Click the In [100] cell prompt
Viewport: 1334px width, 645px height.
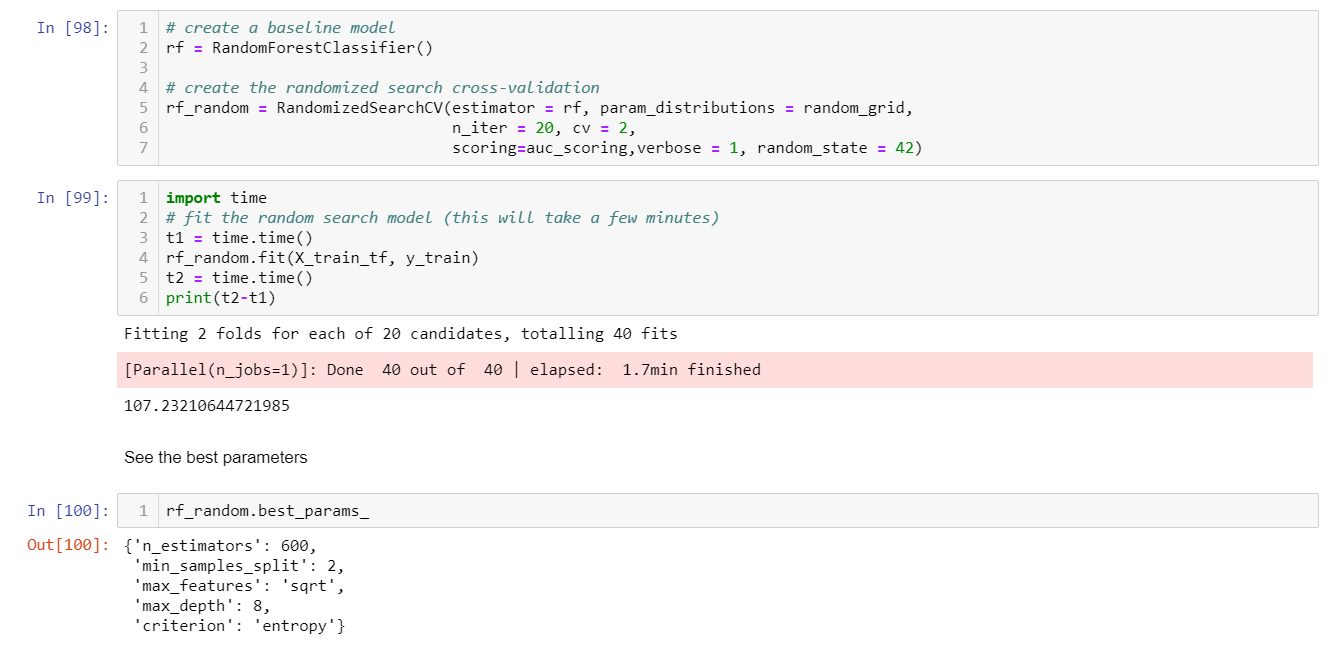68,510
